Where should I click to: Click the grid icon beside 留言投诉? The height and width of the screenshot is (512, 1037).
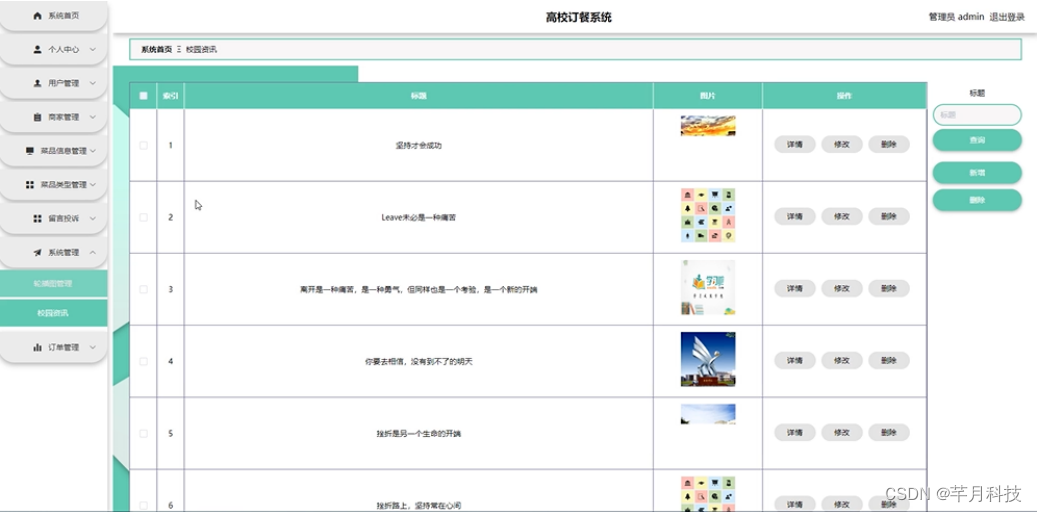[37, 218]
